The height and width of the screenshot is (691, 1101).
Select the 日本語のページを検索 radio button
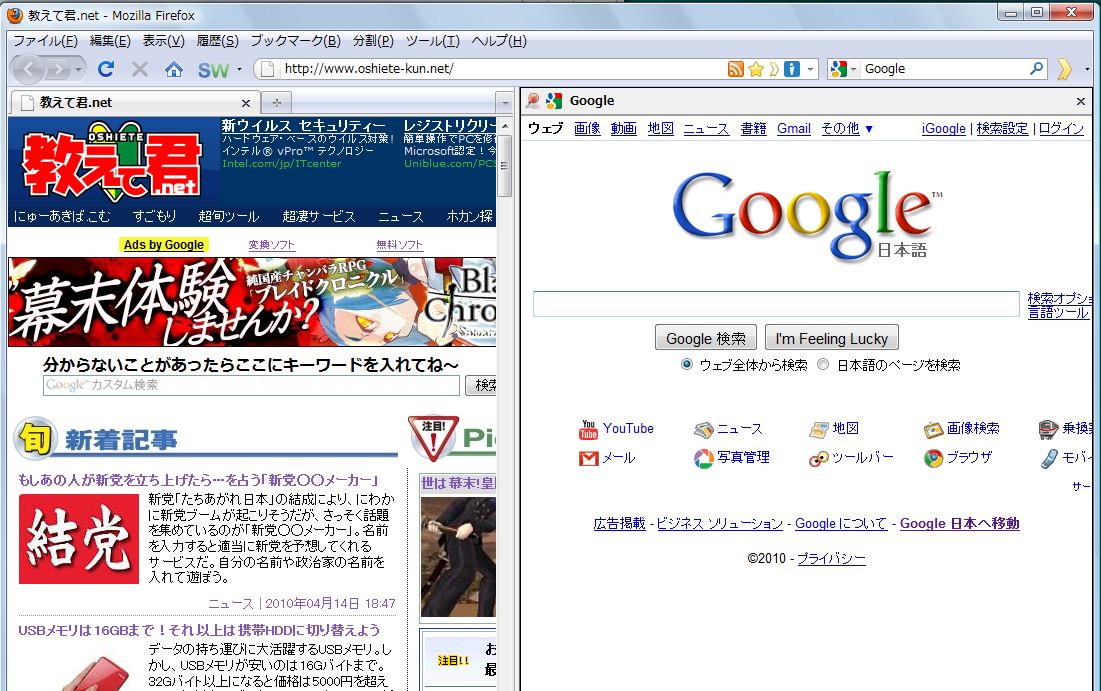coord(823,364)
